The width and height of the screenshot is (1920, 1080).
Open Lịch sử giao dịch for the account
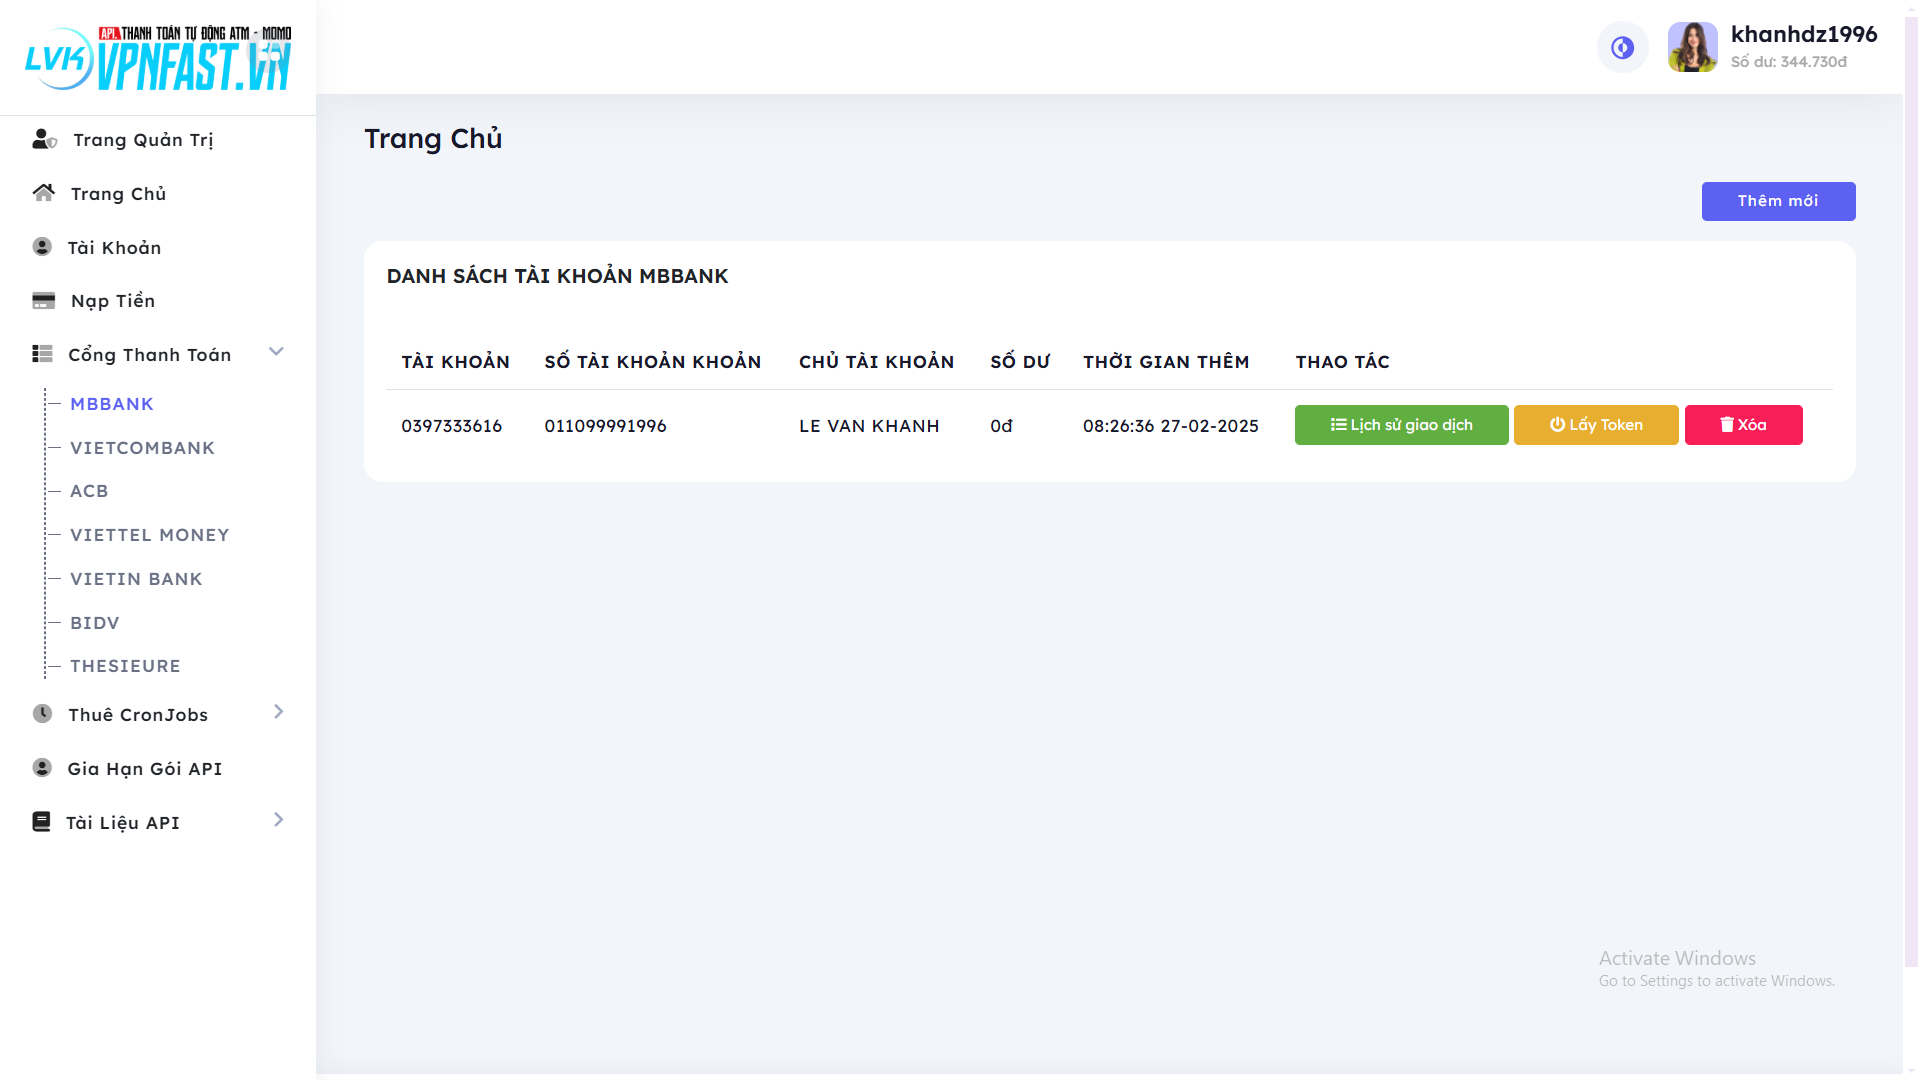click(x=1401, y=425)
